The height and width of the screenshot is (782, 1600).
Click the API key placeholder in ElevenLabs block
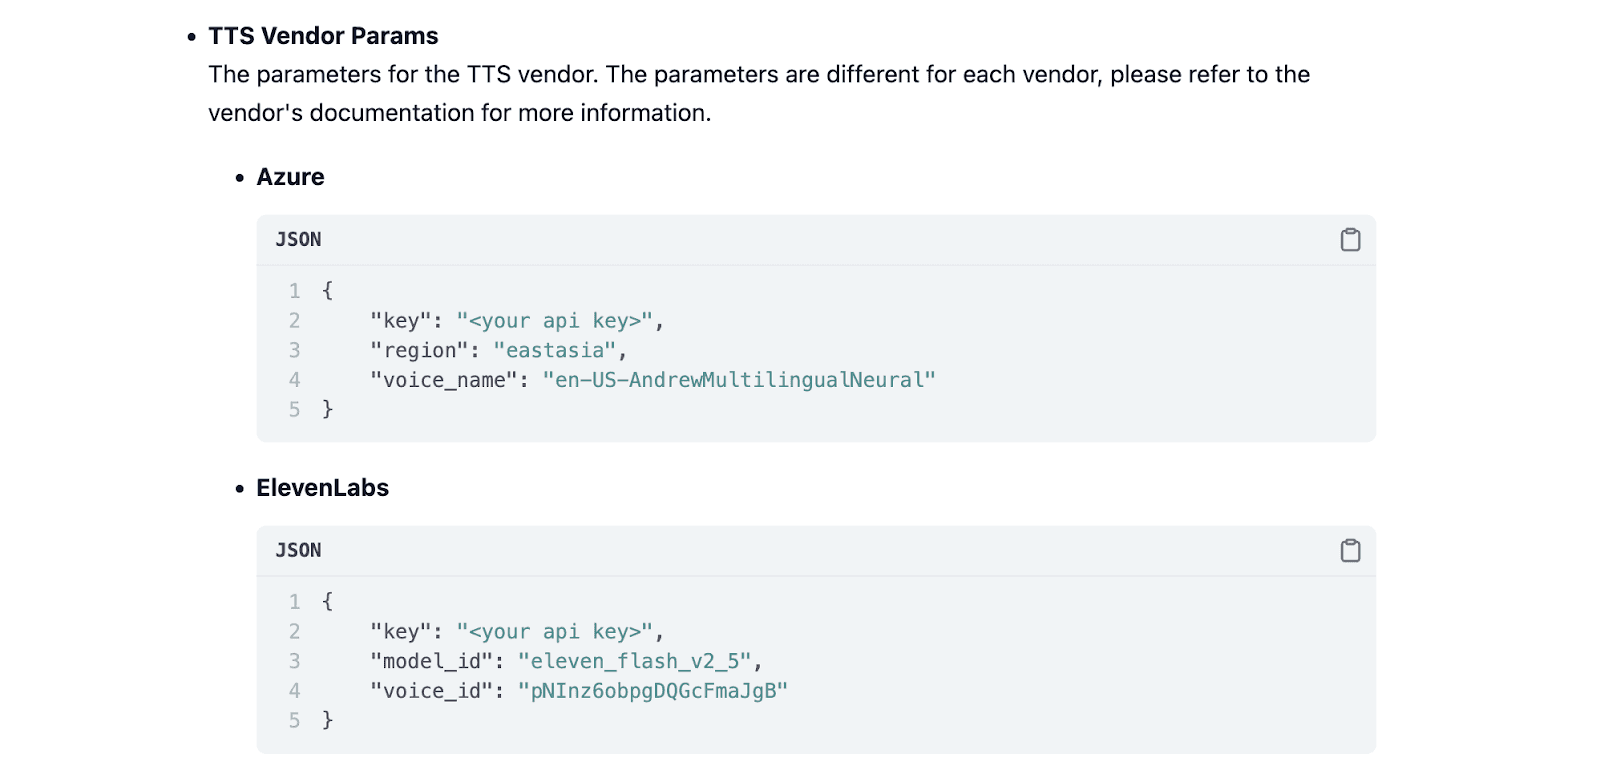click(x=554, y=632)
